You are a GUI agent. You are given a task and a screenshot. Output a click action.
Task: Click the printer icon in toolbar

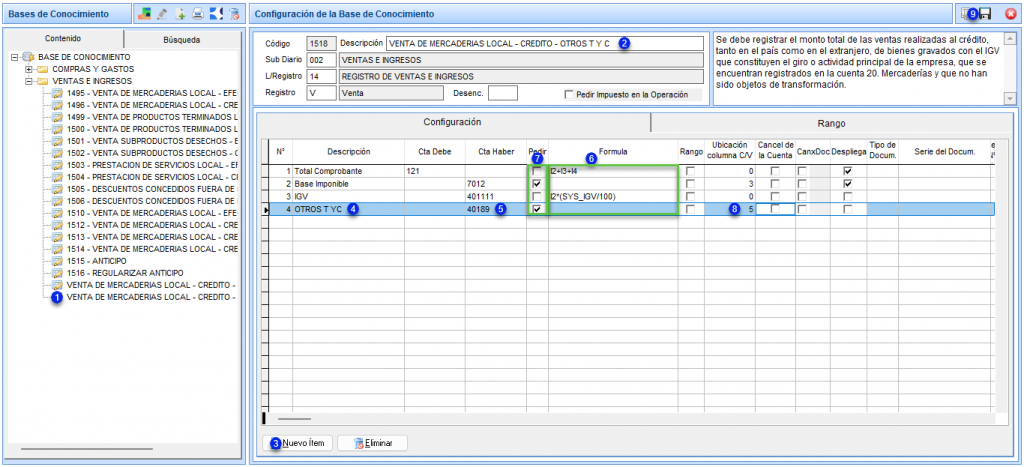(x=198, y=12)
